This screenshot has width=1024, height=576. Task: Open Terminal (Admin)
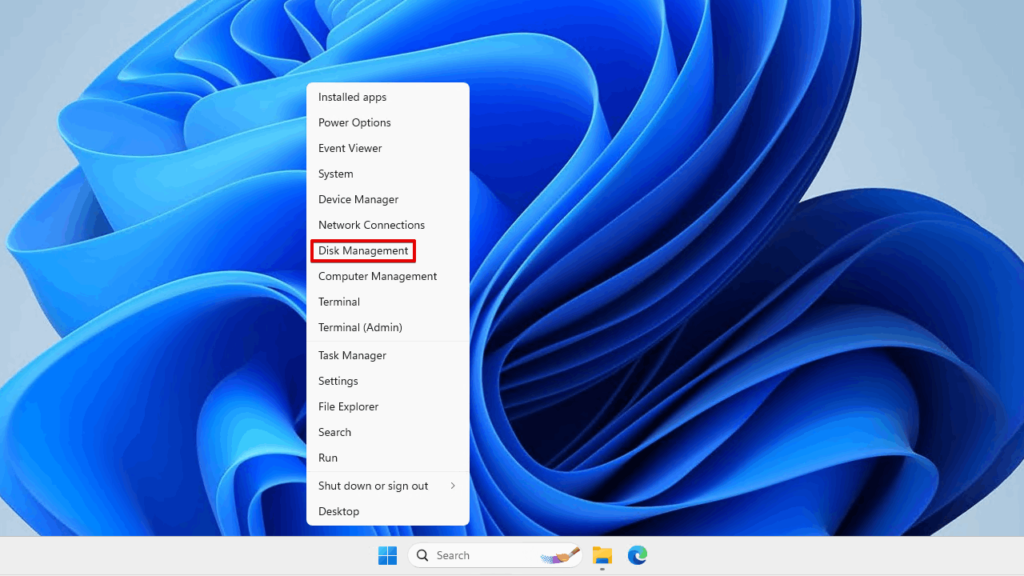(x=388, y=327)
